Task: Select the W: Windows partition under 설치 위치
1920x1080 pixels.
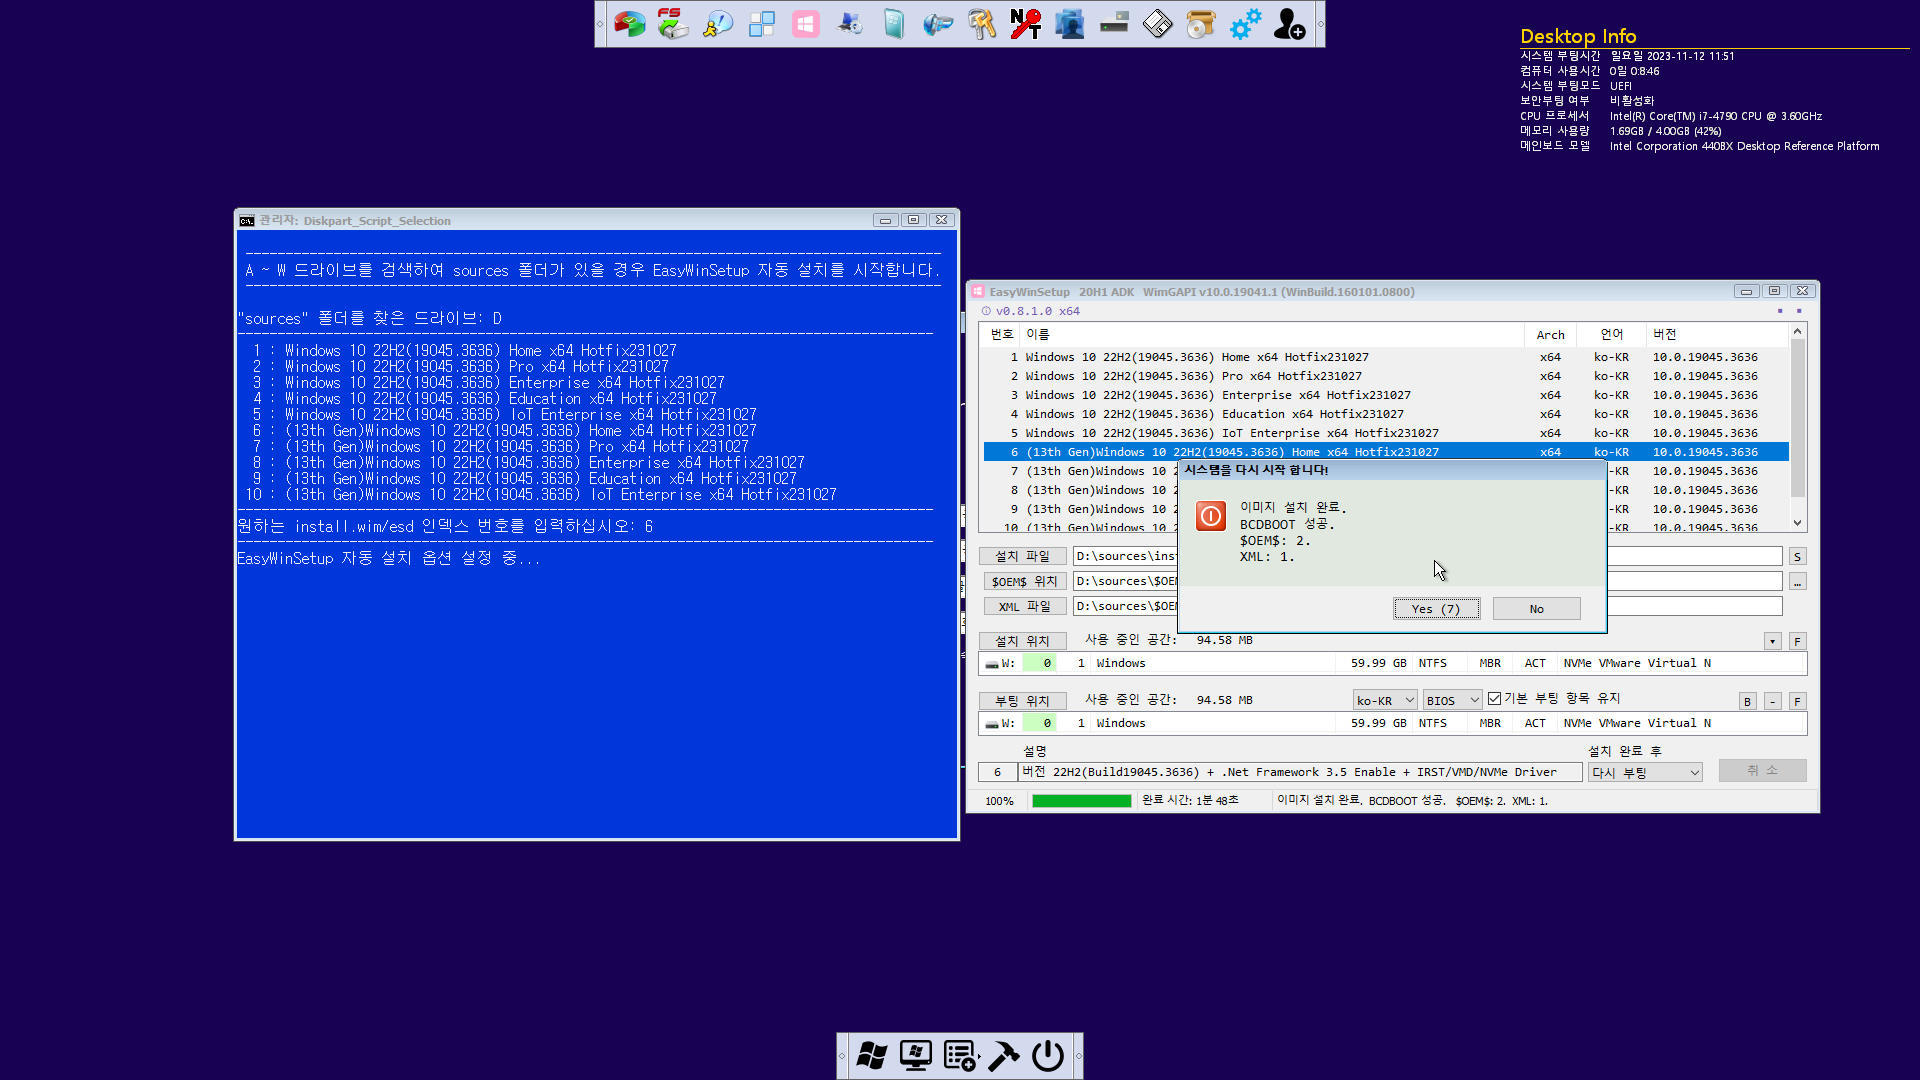Action: pos(1392,663)
